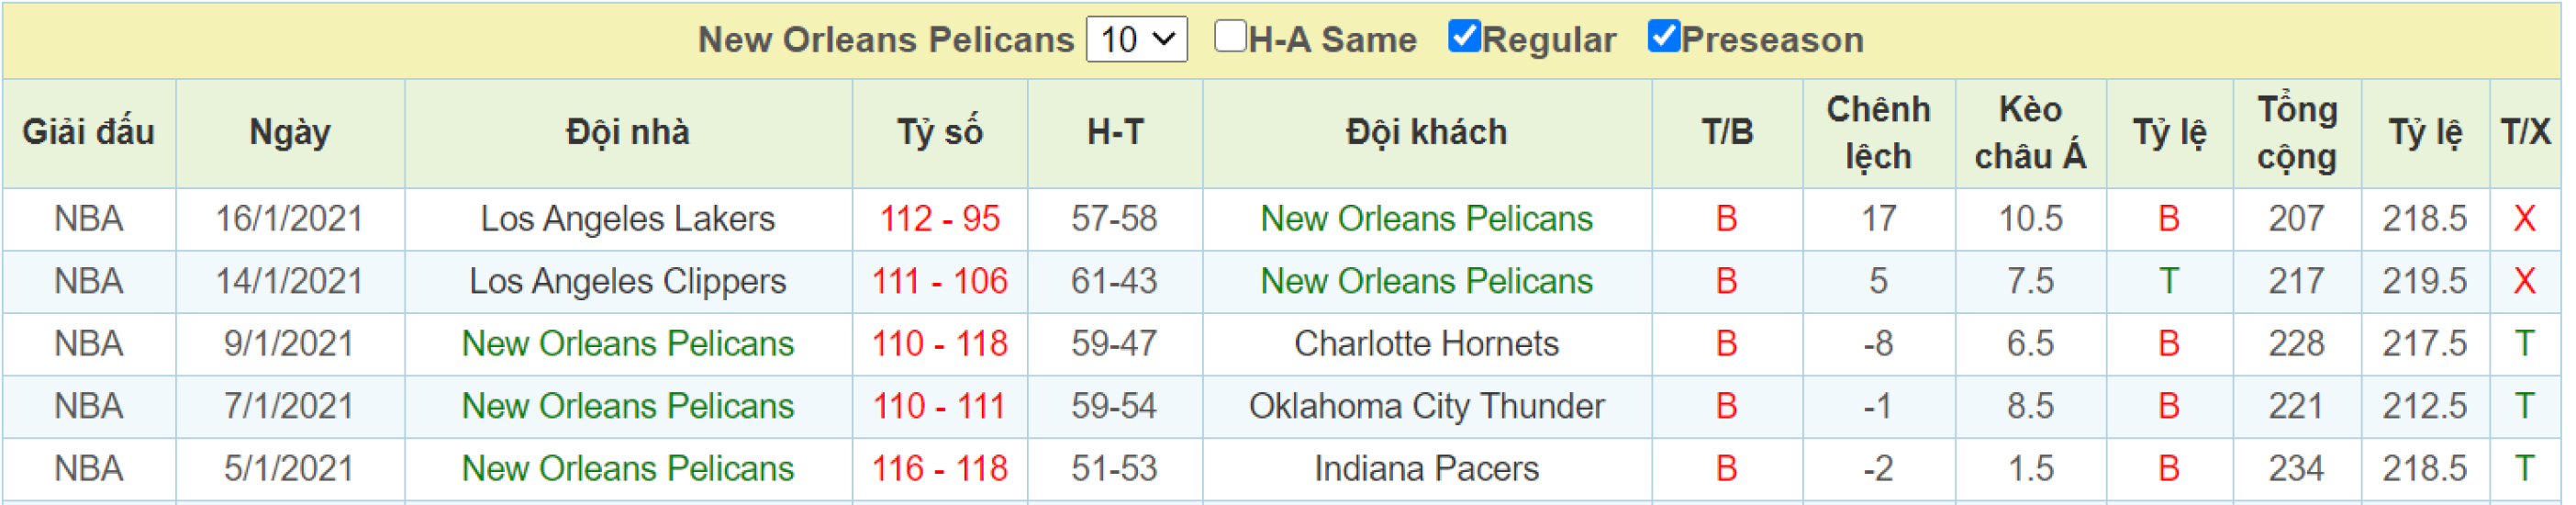Click the NBA league cell on 5/1/2021 row
The width and height of the screenshot is (2576, 505).
[x=88, y=469]
